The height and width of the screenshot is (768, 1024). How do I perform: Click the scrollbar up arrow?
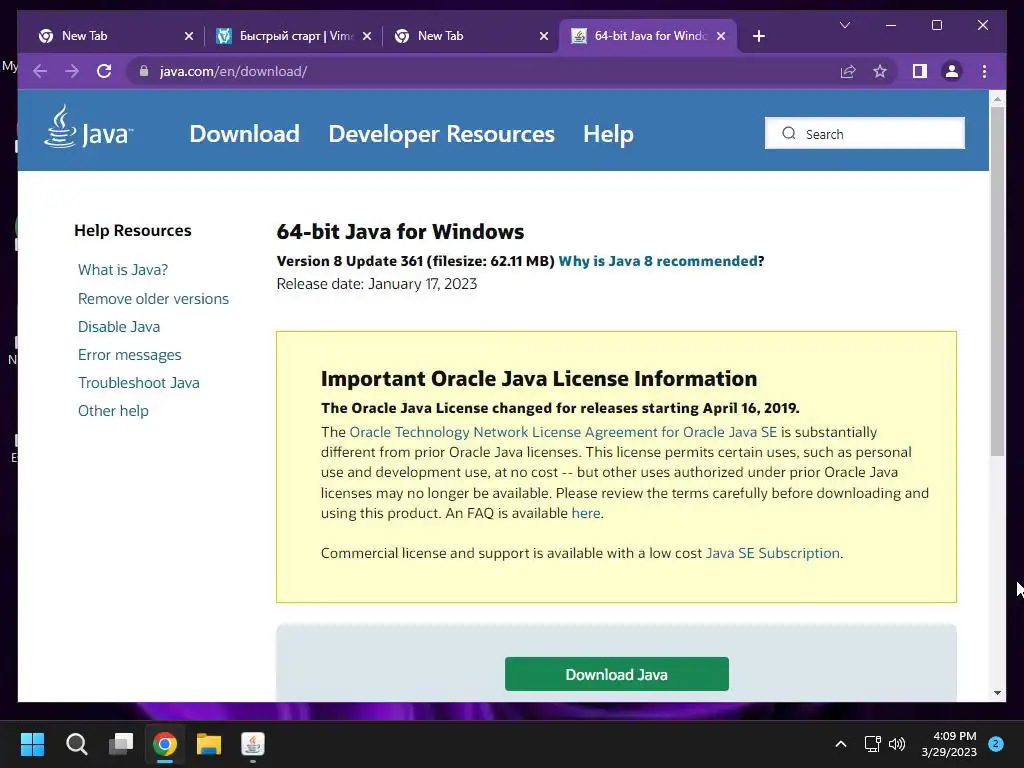997,99
